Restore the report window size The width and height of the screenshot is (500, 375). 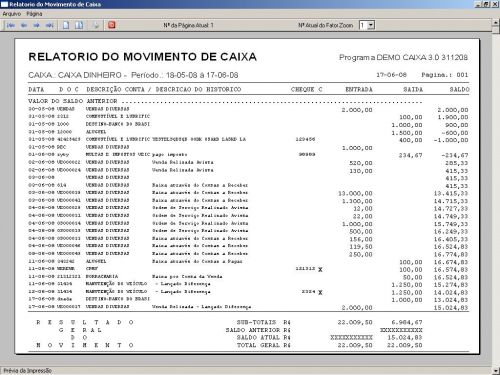point(487,4)
